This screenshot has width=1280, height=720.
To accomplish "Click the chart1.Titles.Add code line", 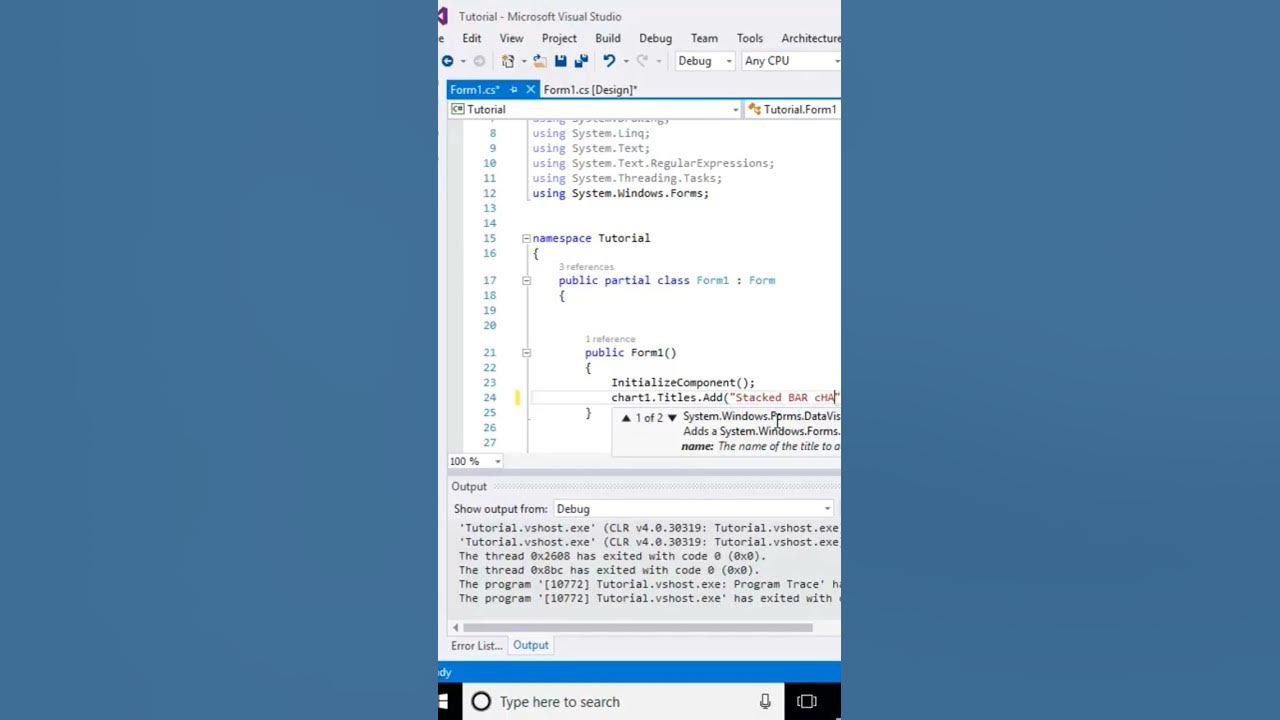I will 724,398.
